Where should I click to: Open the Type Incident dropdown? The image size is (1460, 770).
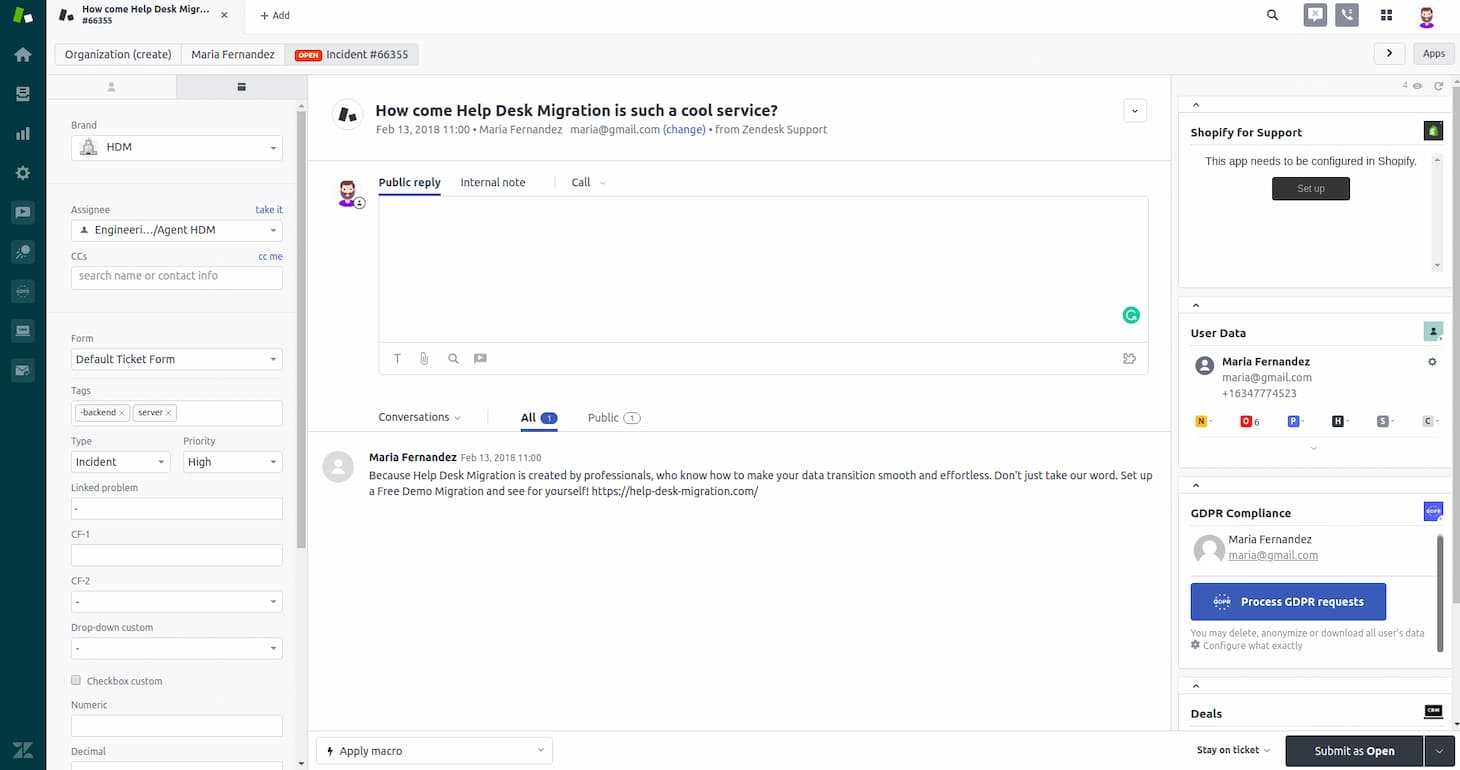click(121, 462)
